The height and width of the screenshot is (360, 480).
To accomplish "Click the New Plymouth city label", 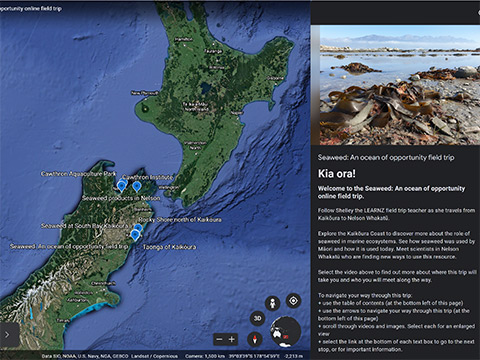I will pyautogui.click(x=145, y=93).
